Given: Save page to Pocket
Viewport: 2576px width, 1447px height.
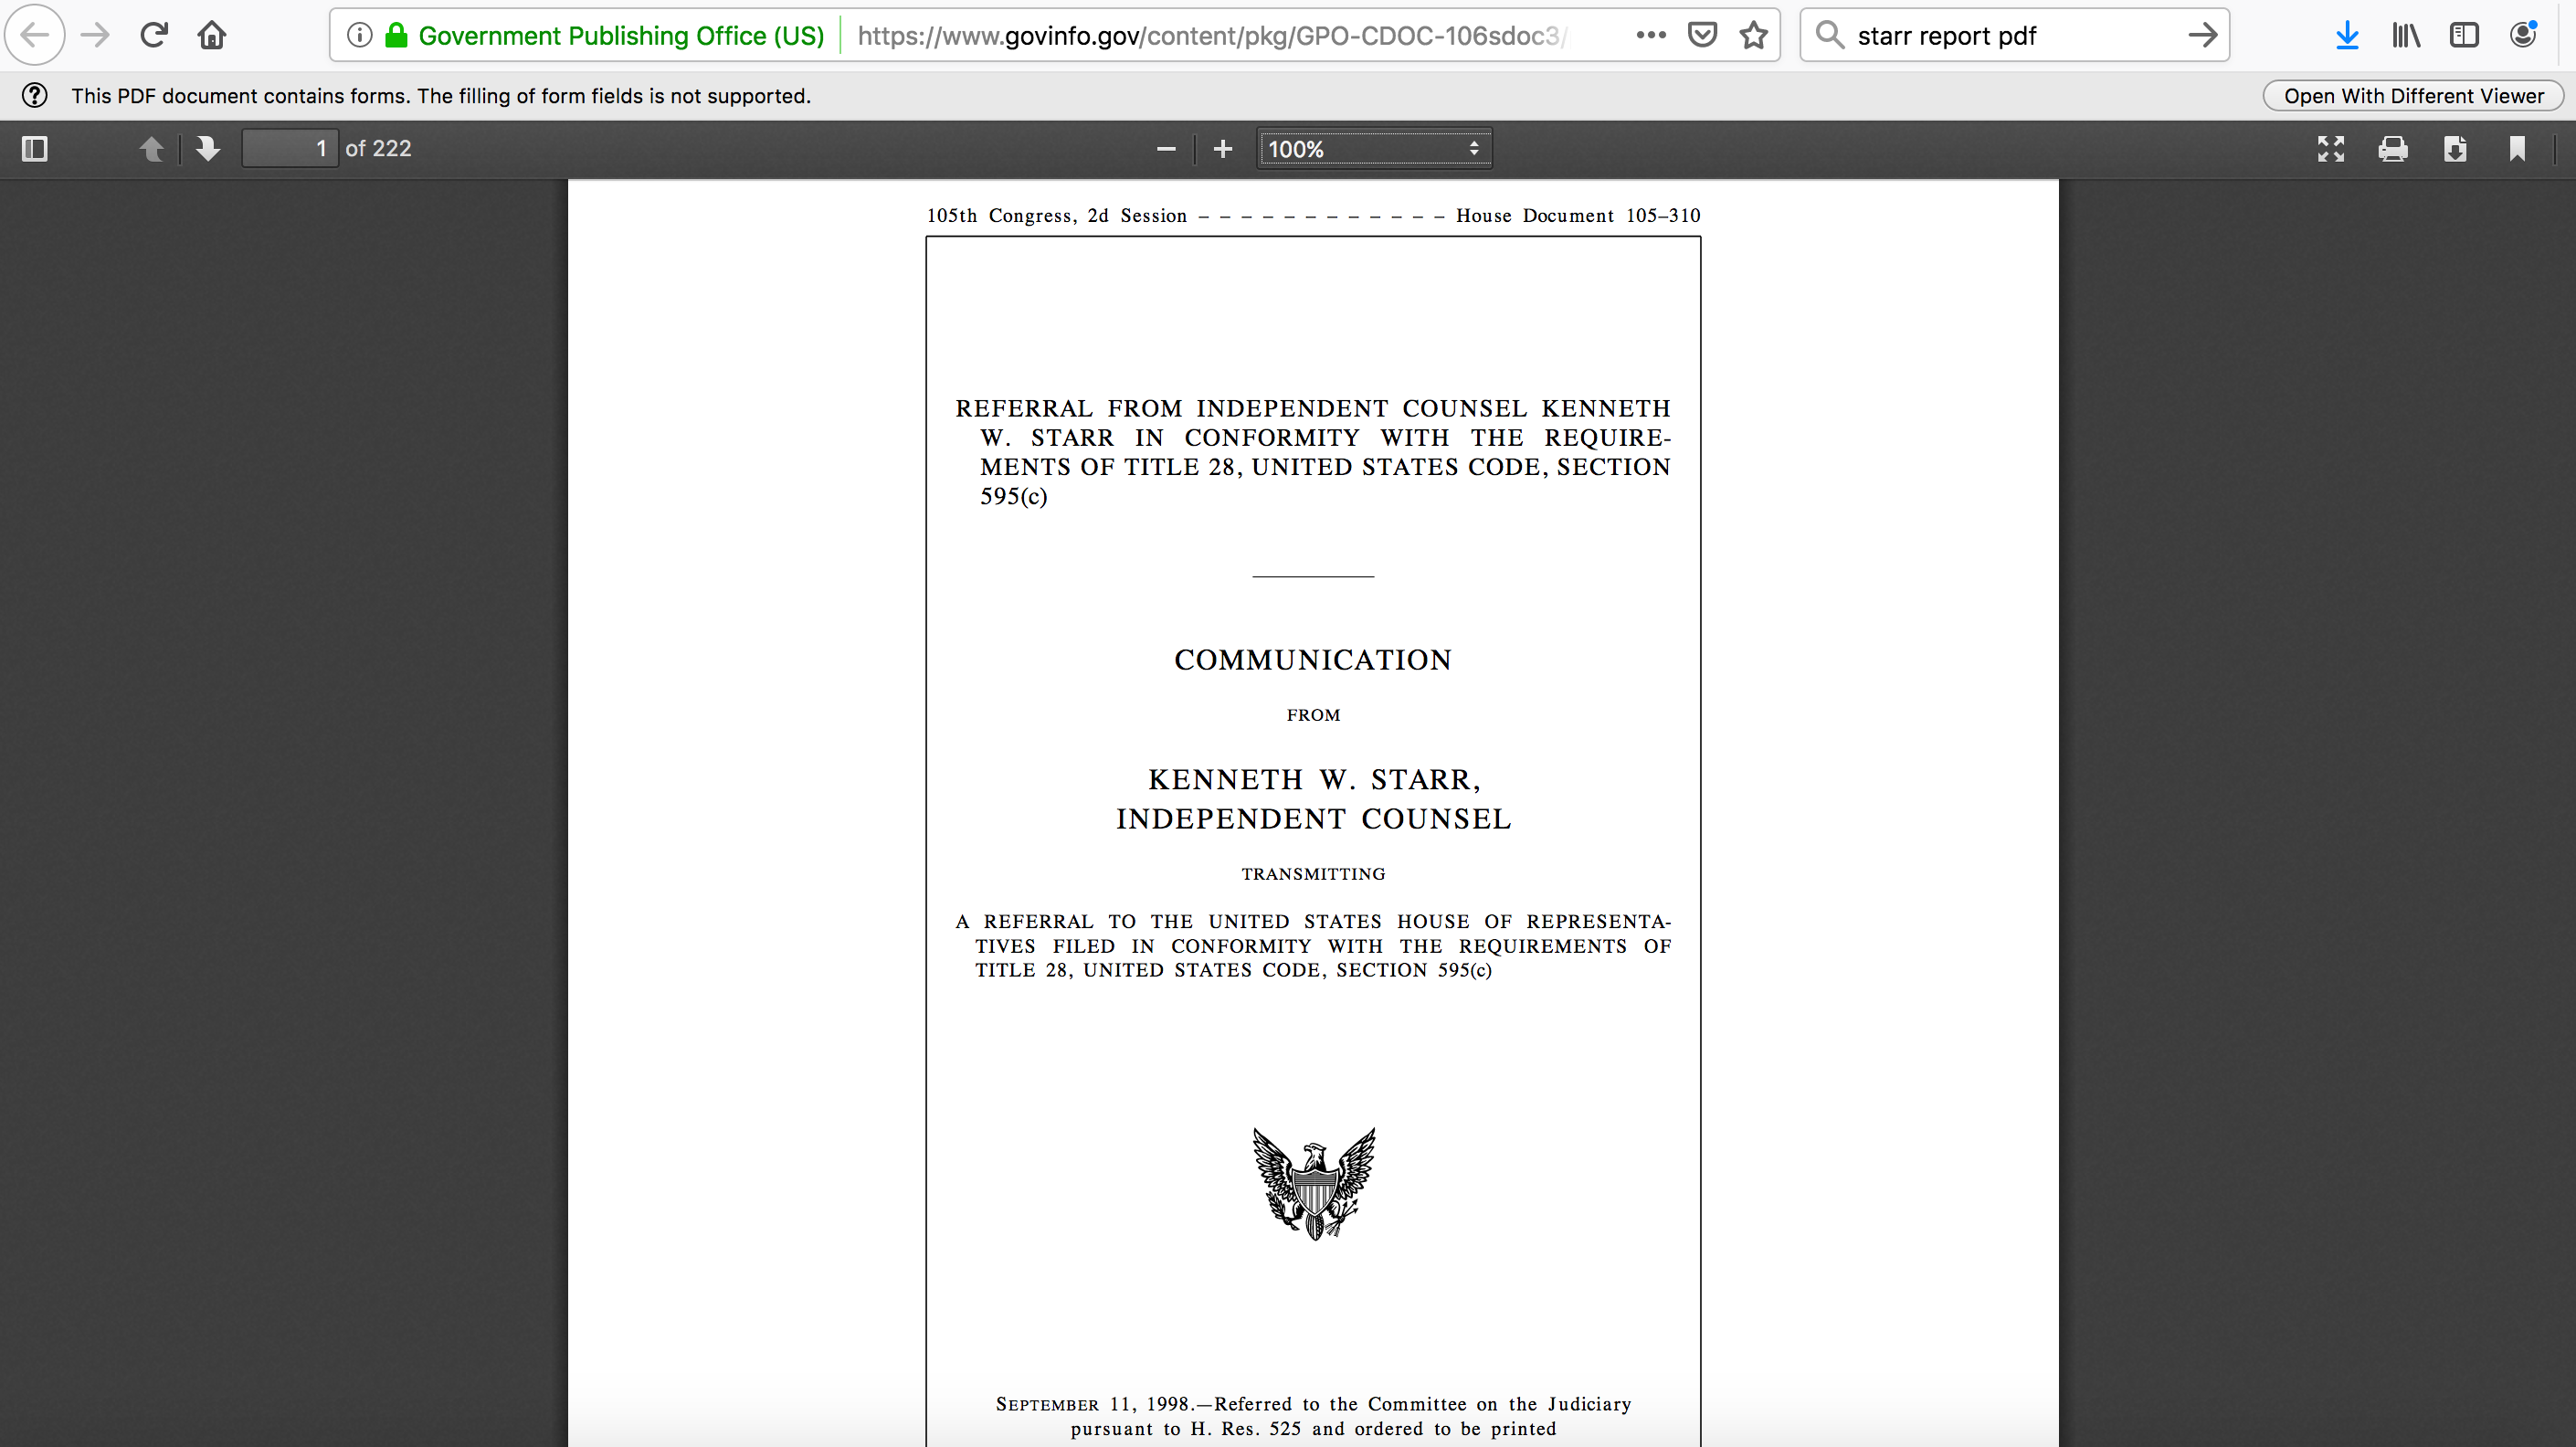Looking at the screenshot, I should coord(1702,36).
